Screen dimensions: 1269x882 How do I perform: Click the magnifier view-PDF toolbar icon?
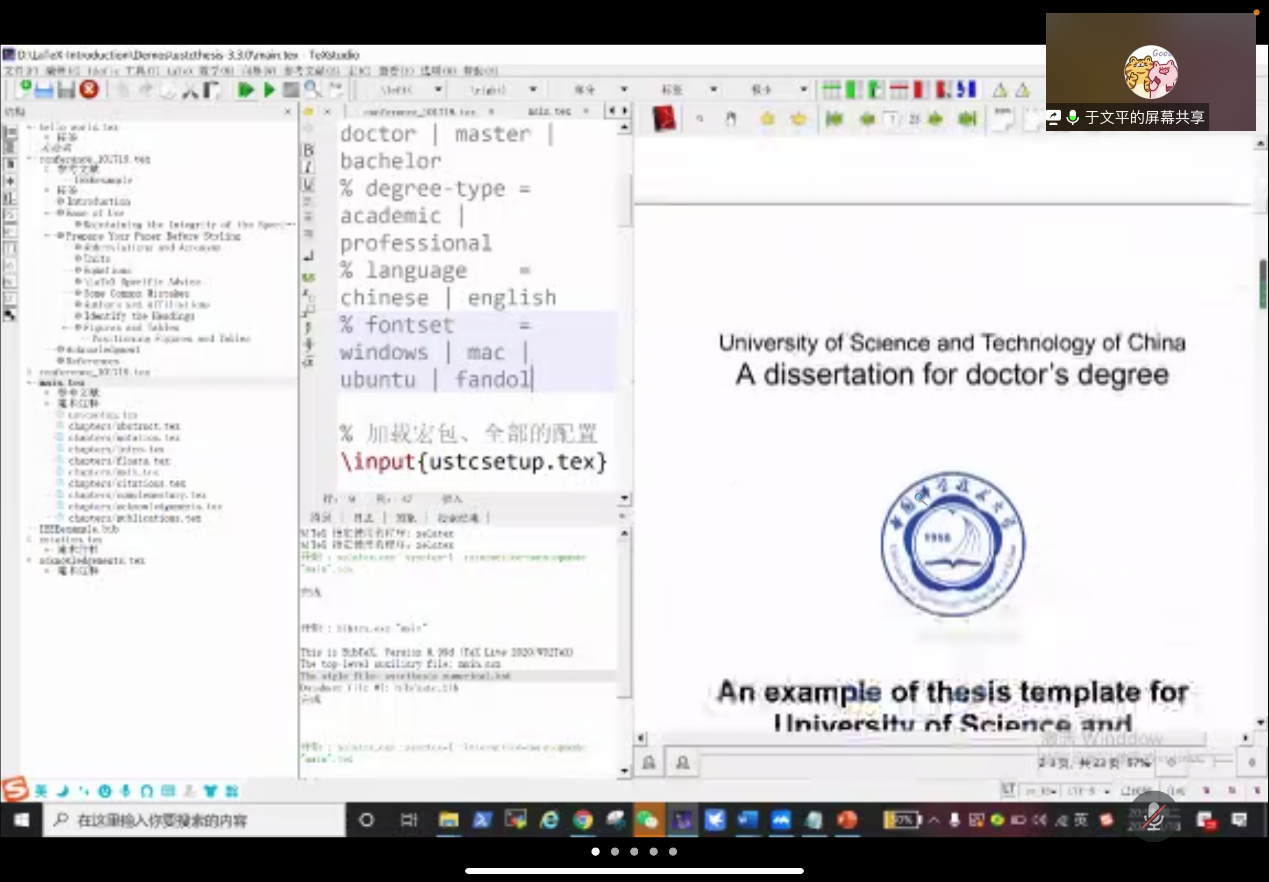(x=312, y=90)
